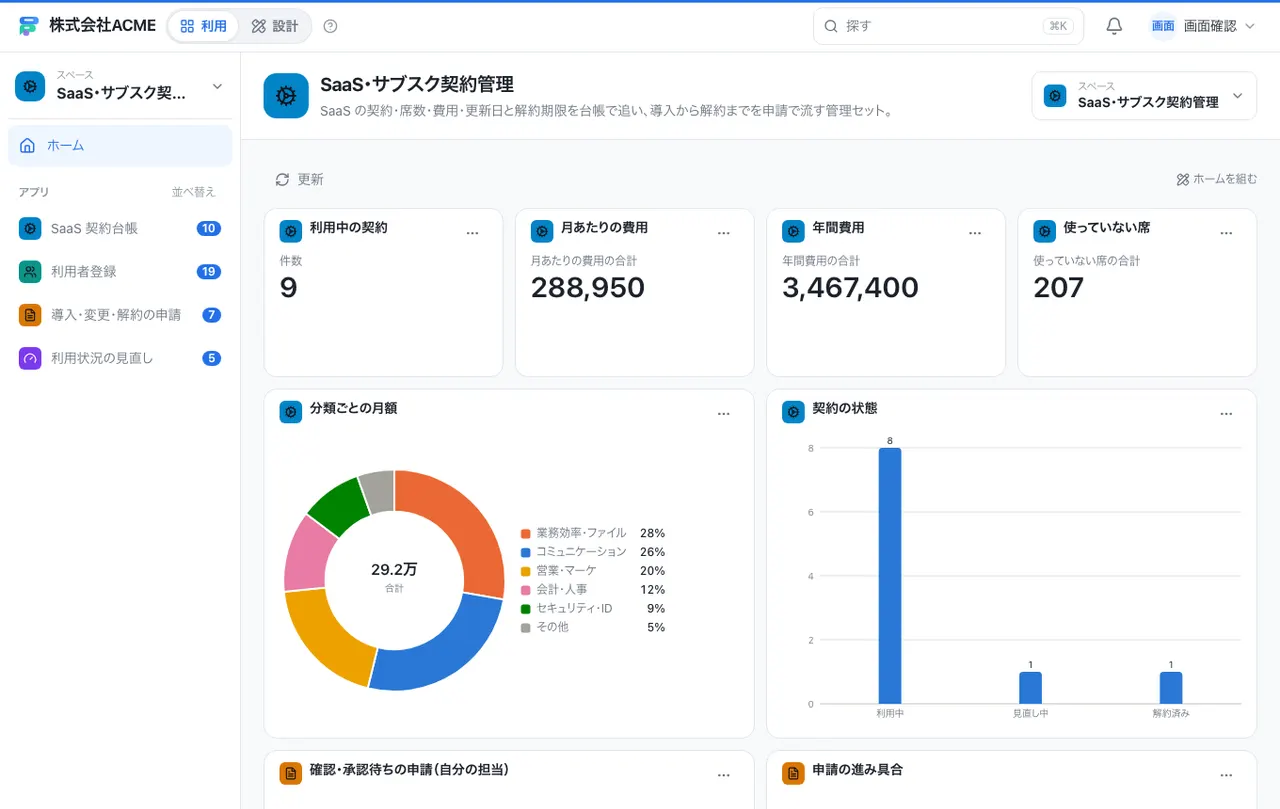Open the 確認・承認待ちの申請 card options menu

pyautogui.click(x=724, y=775)
